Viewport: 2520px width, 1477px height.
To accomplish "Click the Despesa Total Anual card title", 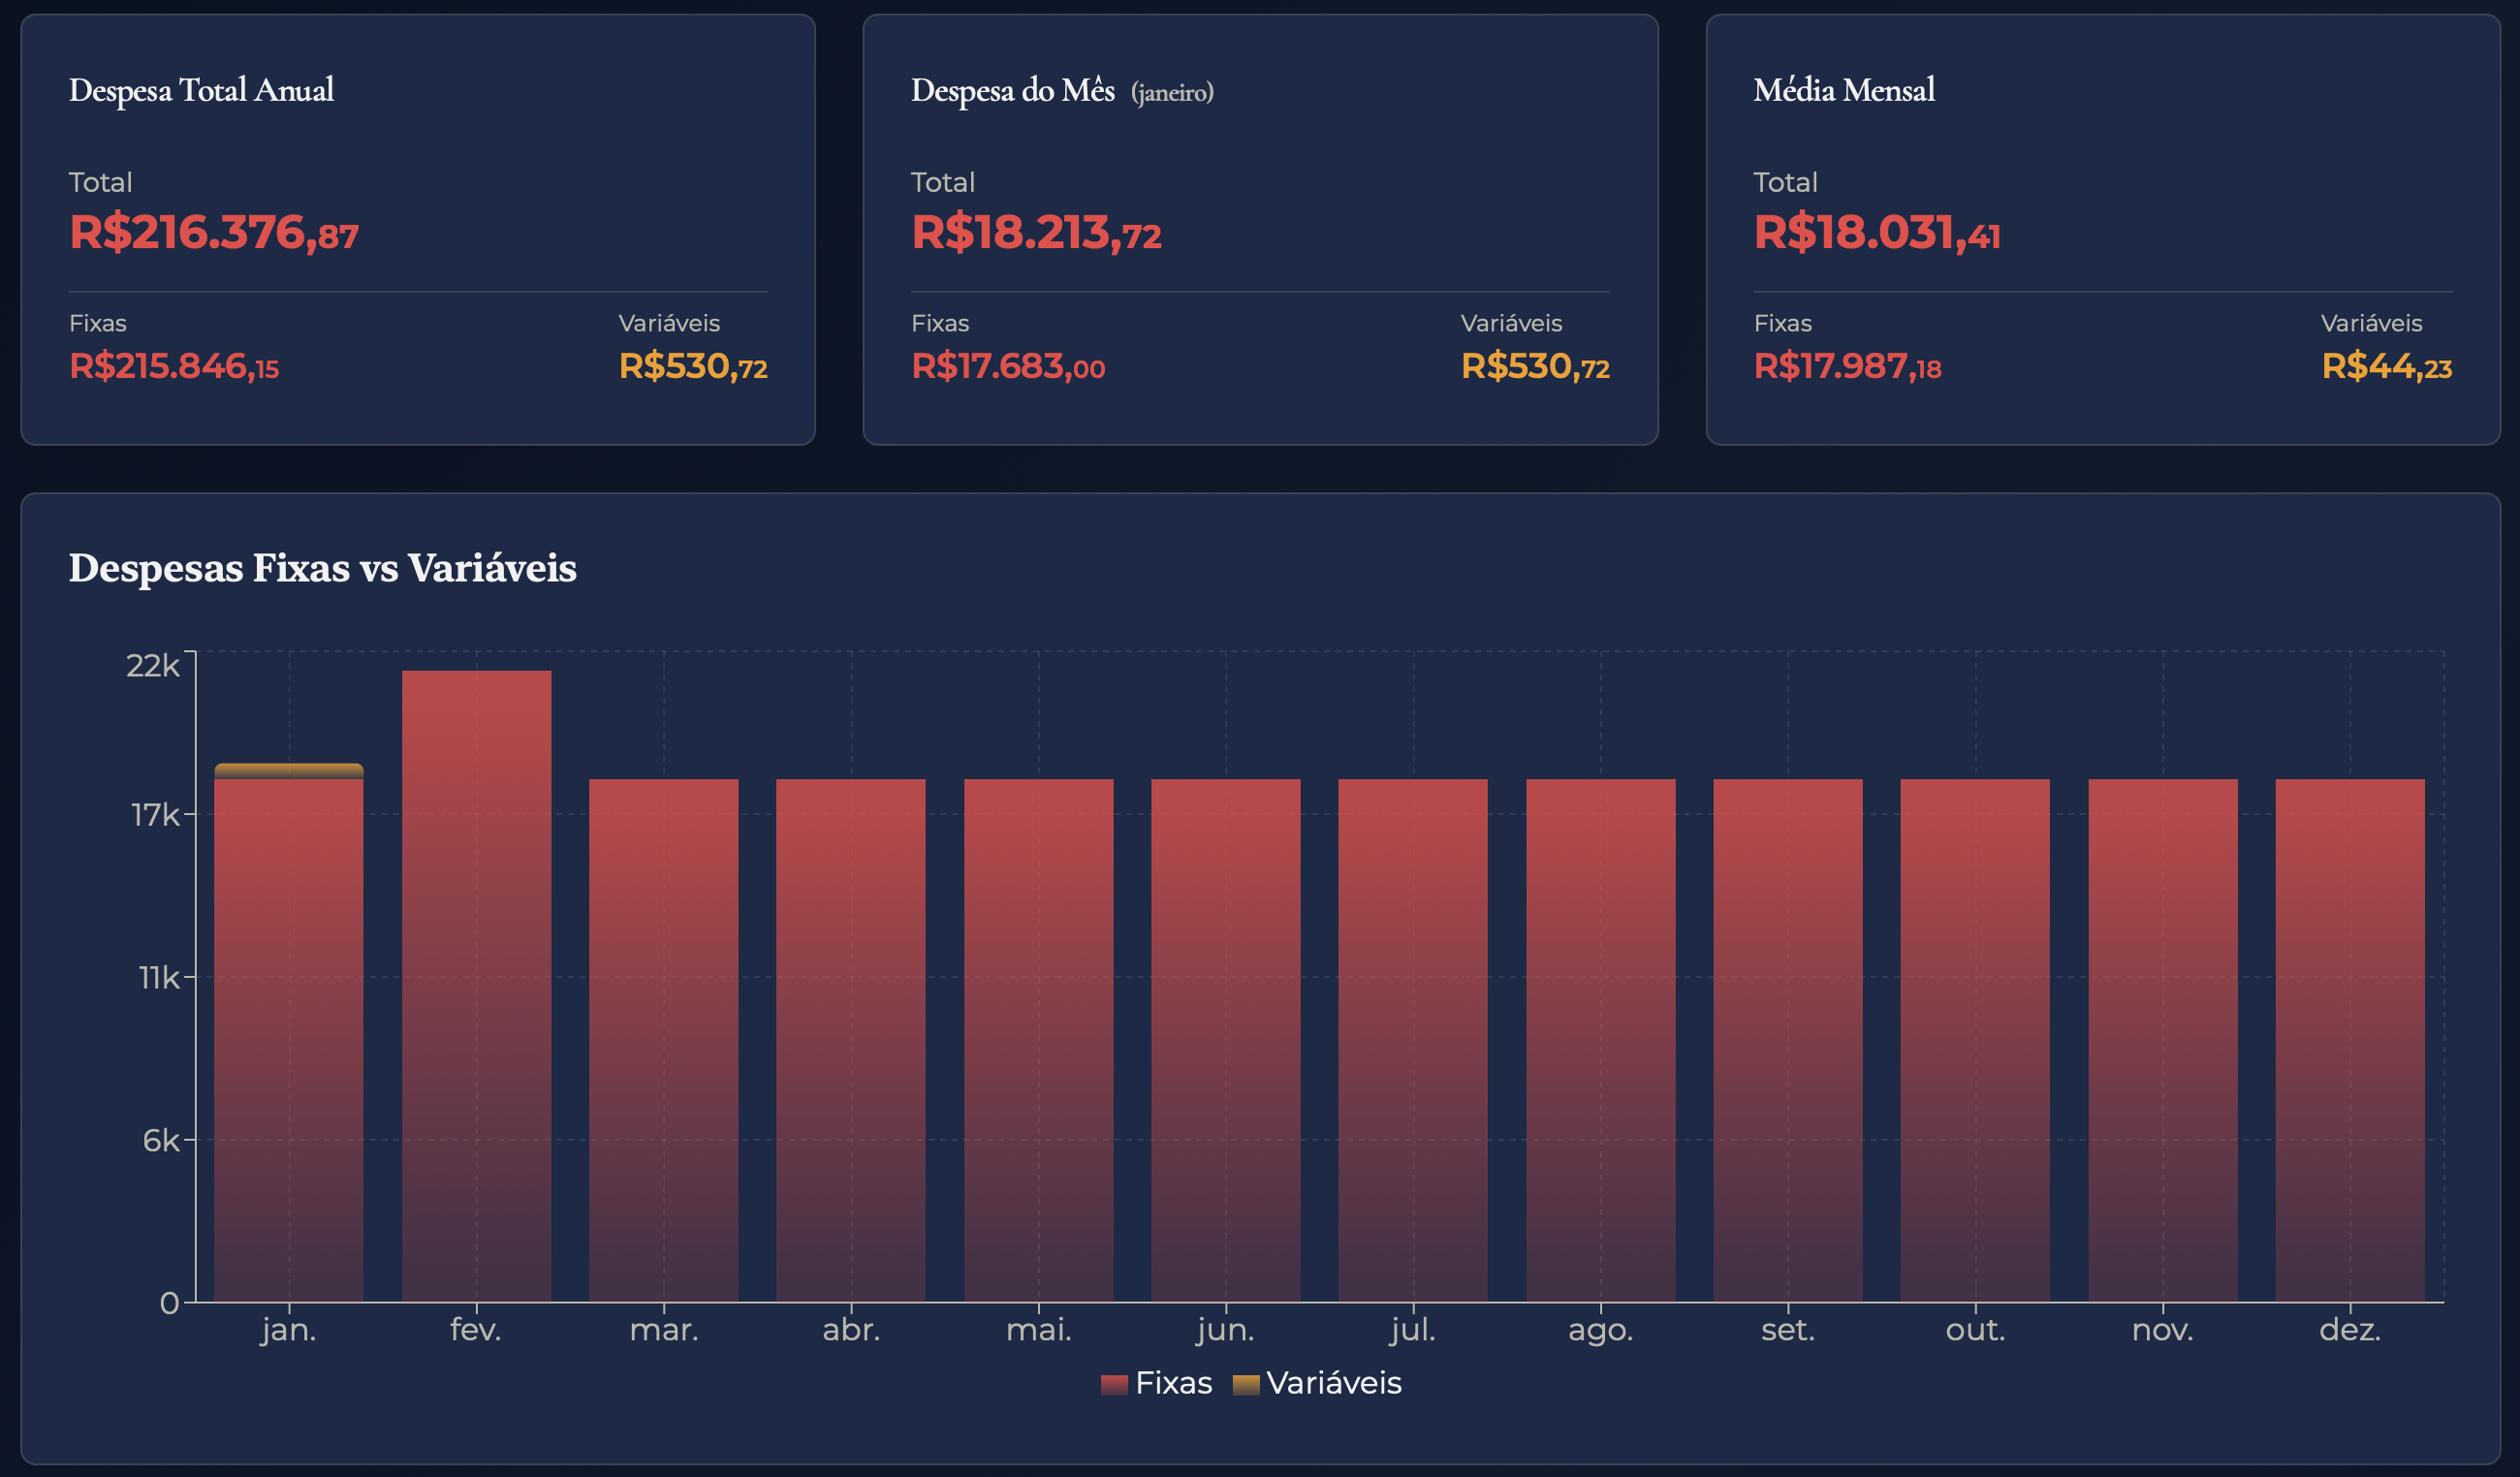I will pos(201,90).
